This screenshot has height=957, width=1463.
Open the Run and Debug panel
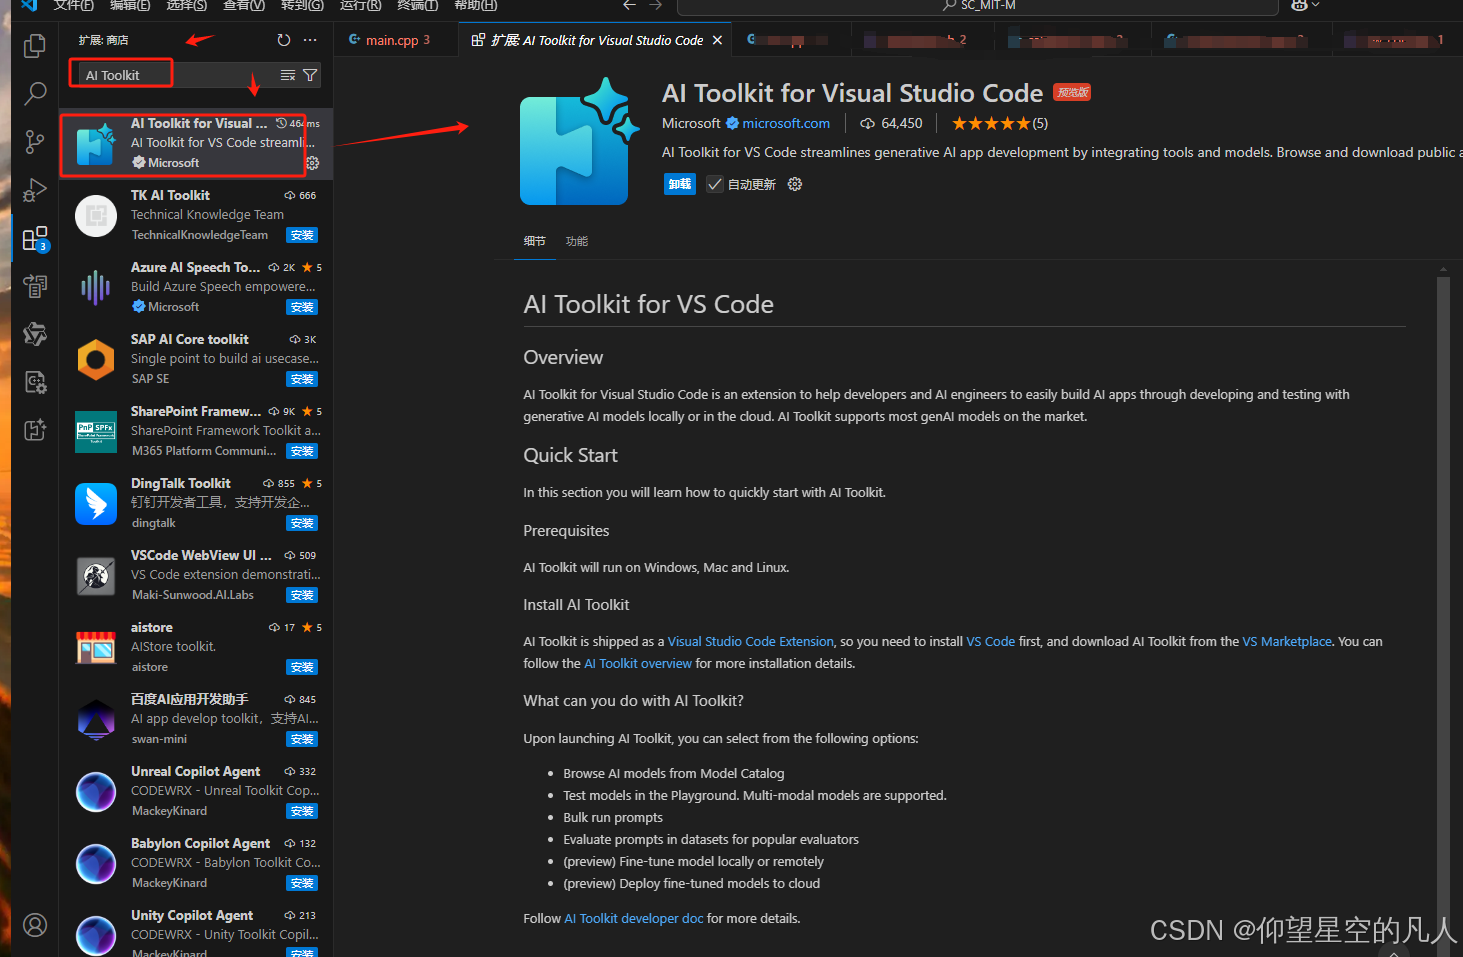35,190
